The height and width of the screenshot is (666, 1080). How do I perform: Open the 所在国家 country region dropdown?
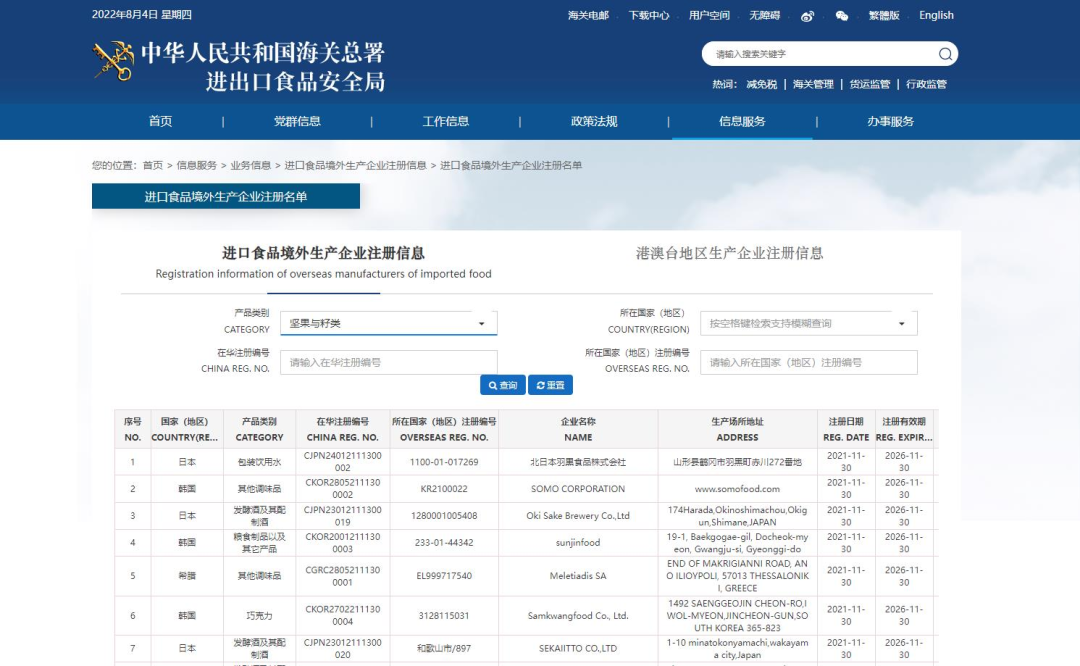[x=808, y=323]
